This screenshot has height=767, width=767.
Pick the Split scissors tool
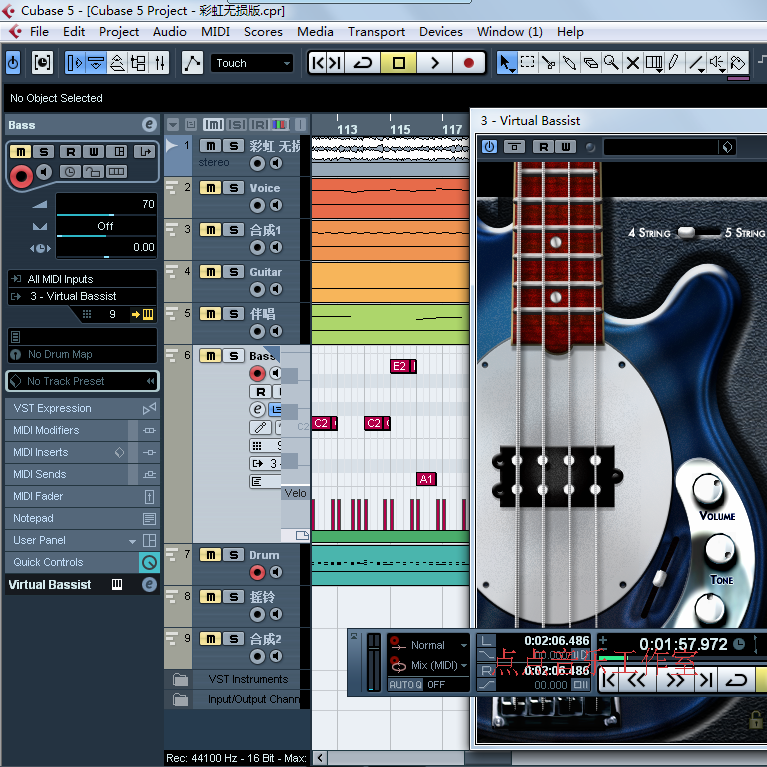[548, 63]
